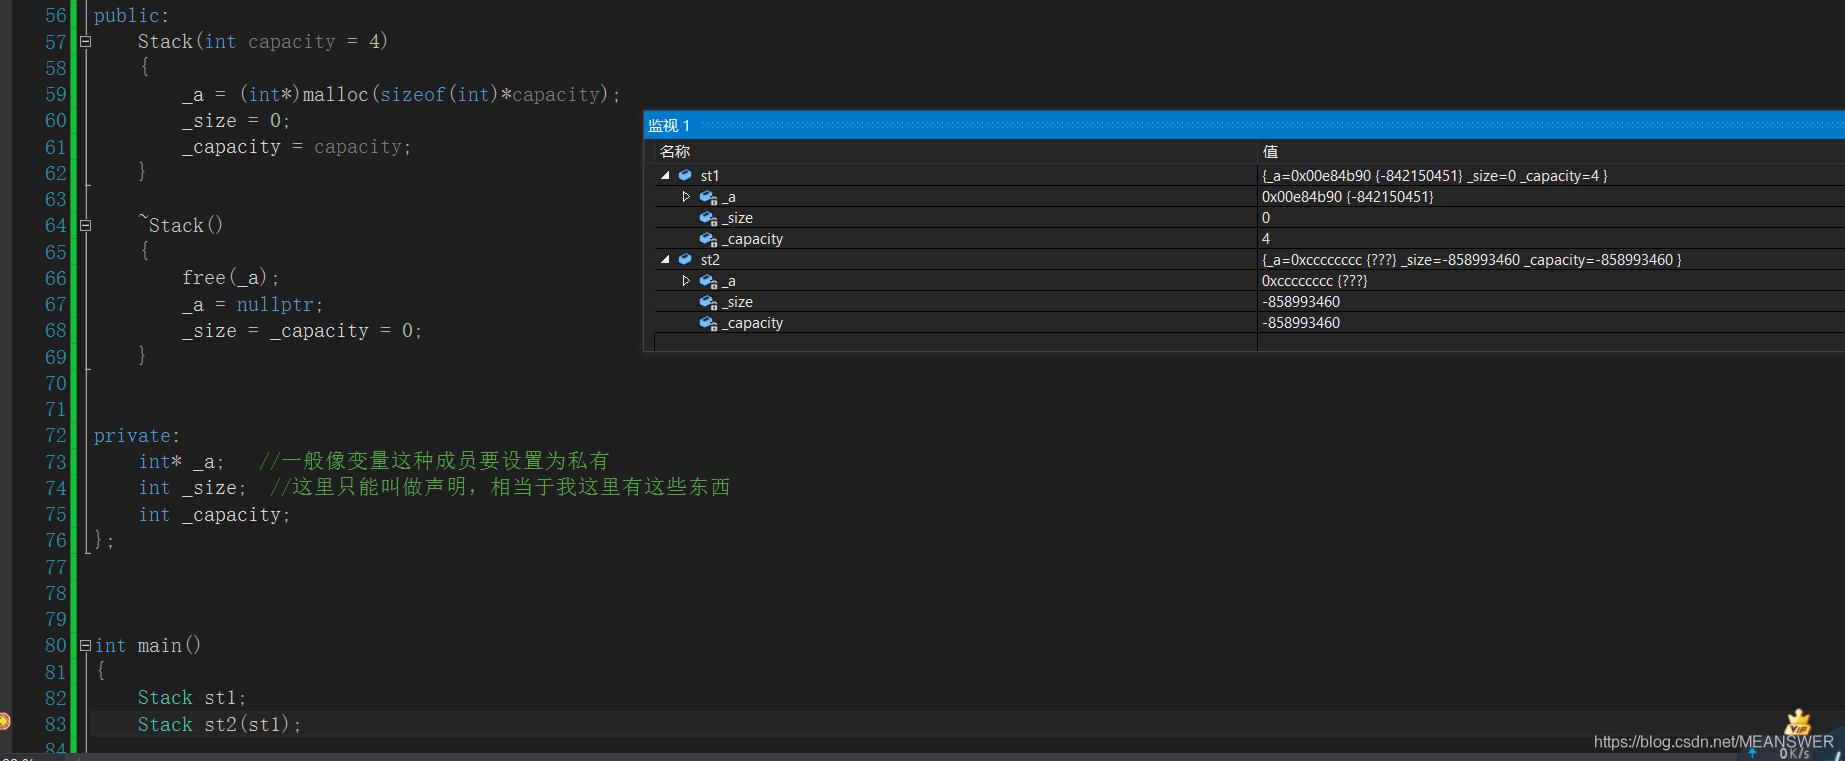Click the 名称 column header
1845x761 pixels.
click(x=675, y=151)
